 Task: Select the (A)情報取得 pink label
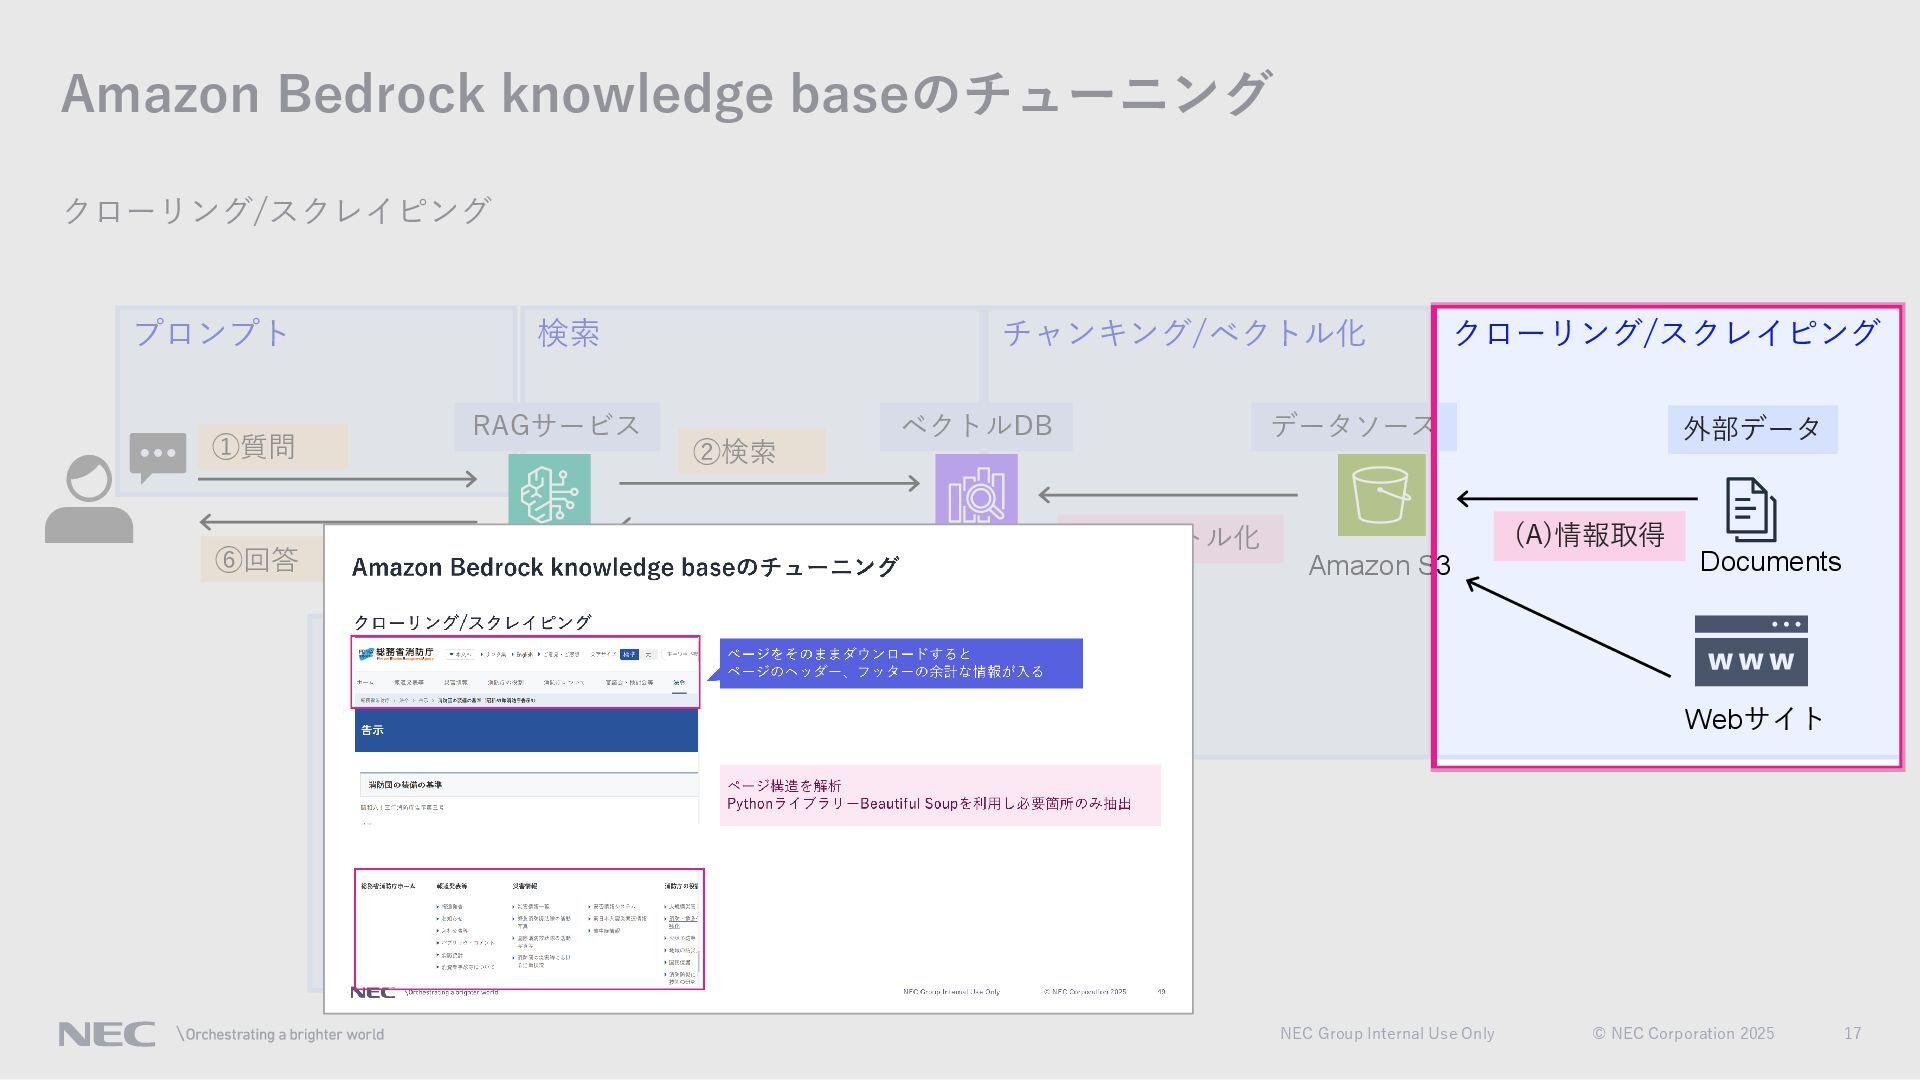(x=1589, y=535)
